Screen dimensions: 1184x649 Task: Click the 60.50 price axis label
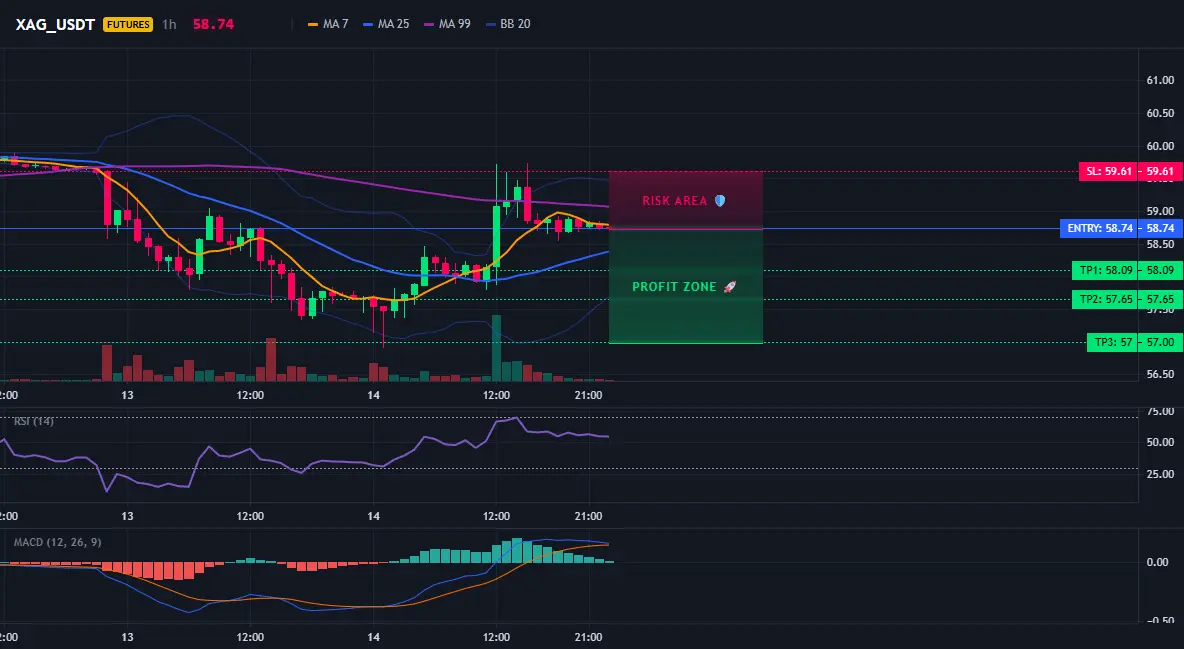pyautogui.click(x=1160, y=113)
